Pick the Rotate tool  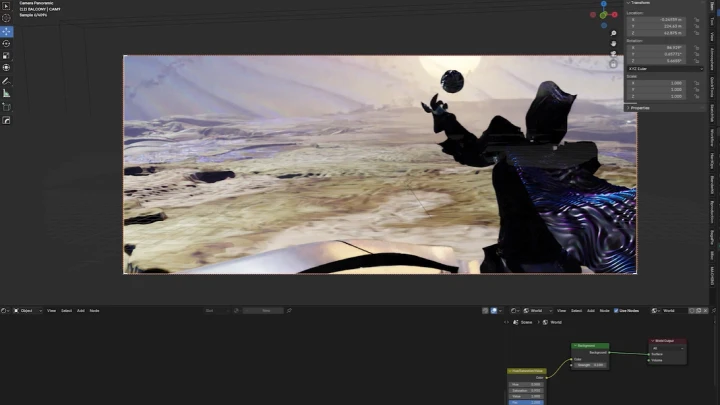pyautogui.click(x=6, y=44)
